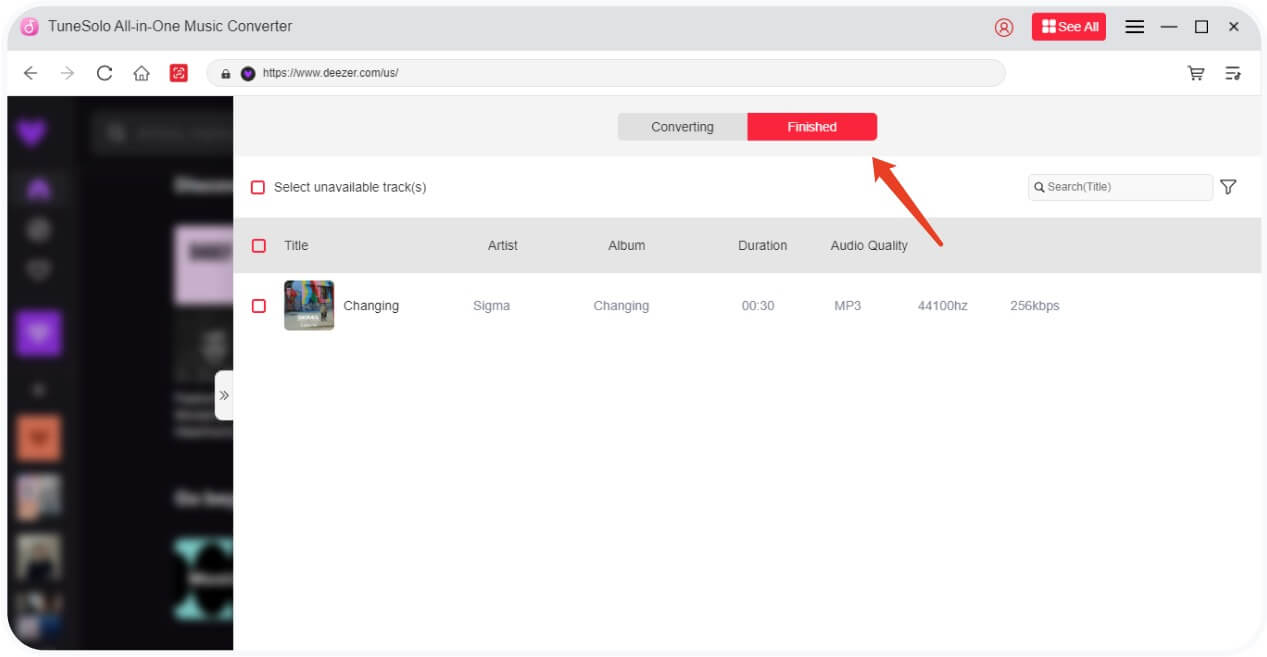Reload the page

point(104,73)
